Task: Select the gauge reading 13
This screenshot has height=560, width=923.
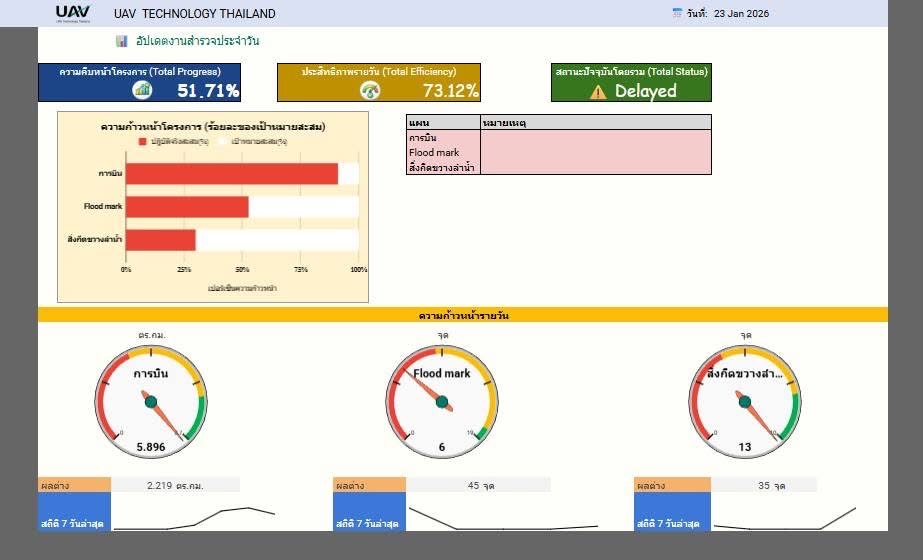Action: point(745,447)
